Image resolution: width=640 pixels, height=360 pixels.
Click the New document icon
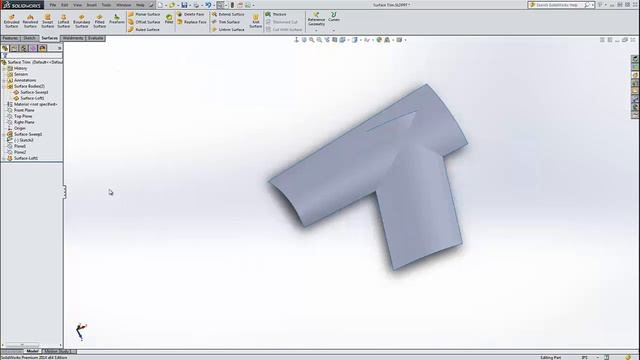point(160,5)
